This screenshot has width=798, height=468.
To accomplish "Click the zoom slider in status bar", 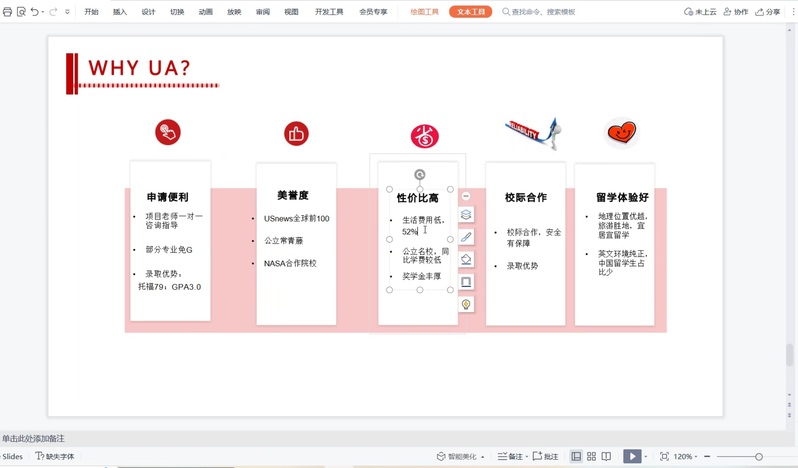I will pos(758,456).
